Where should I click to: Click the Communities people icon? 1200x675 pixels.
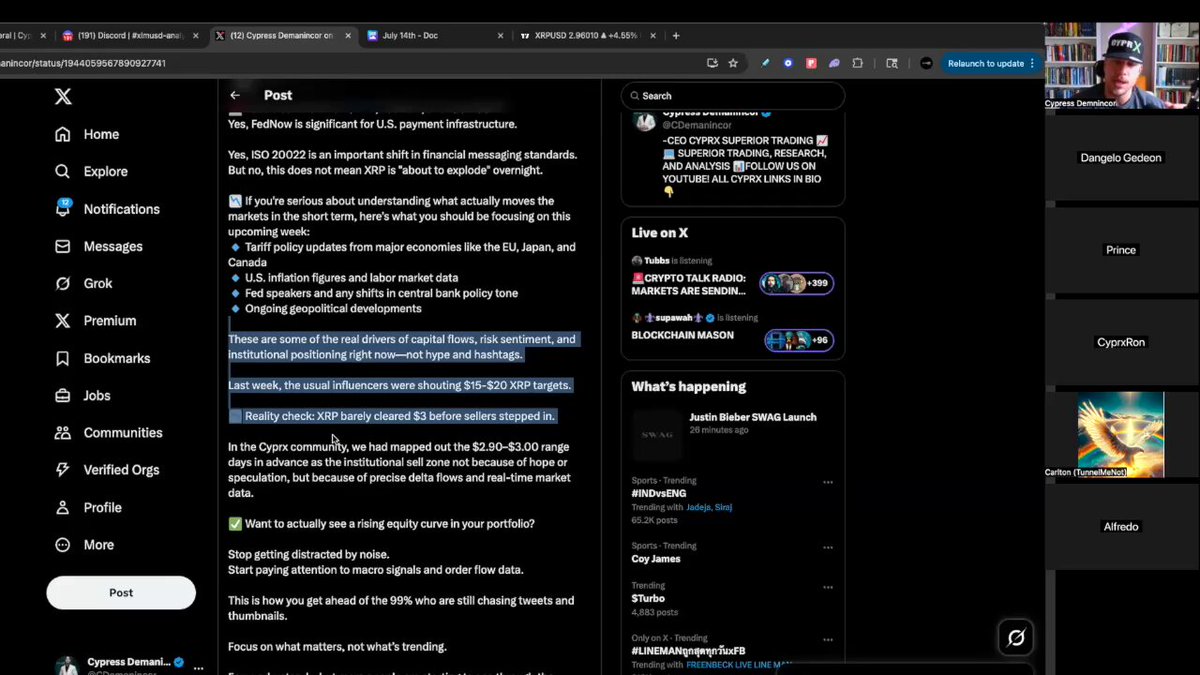point(63,433)
